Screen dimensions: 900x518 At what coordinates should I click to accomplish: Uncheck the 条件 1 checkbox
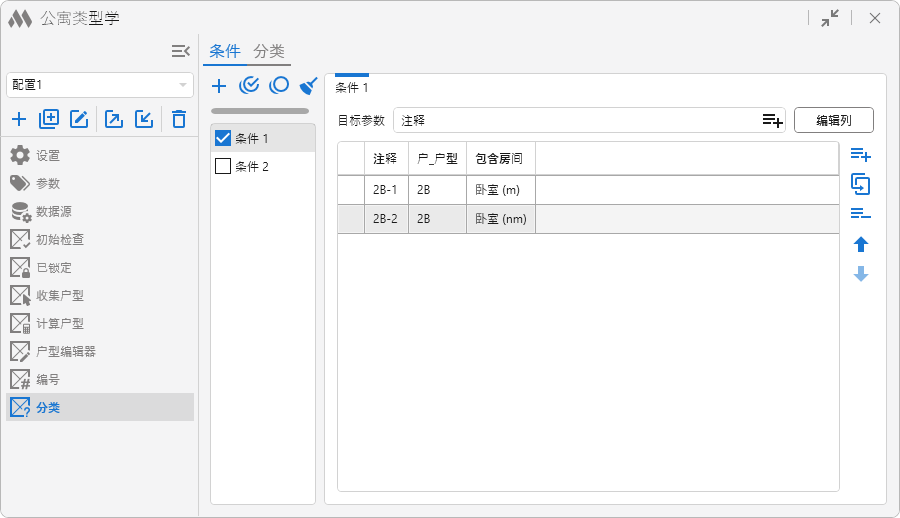click(x=223, y=138)
